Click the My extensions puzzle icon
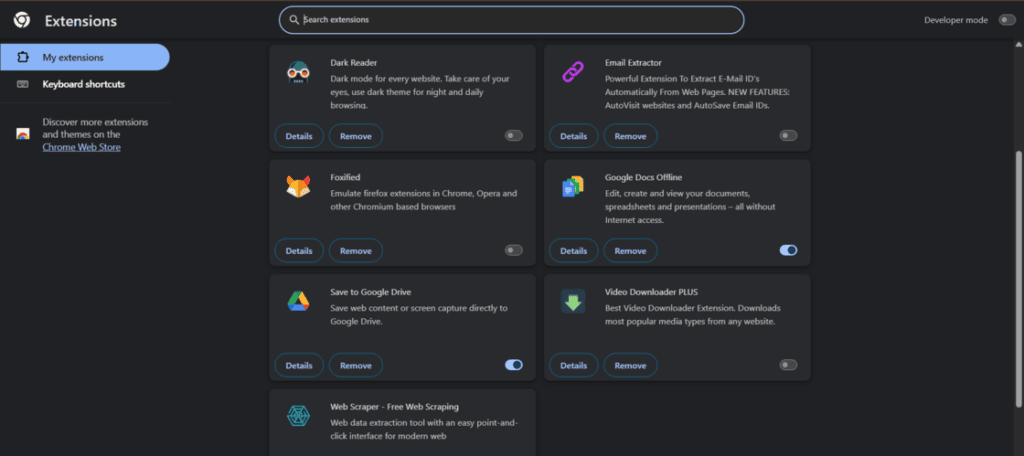This screenshot has width=1024, height=456. 23,57
